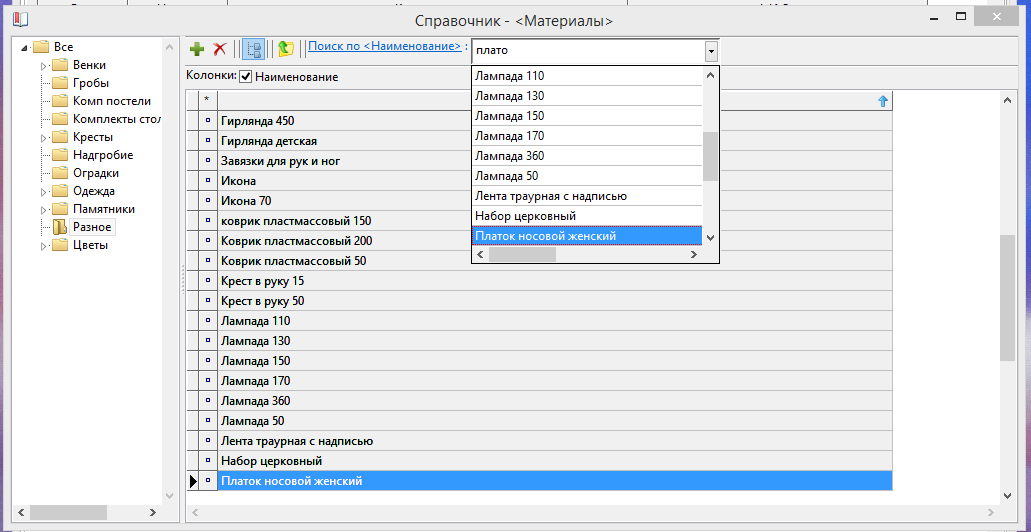This screenshot has height=532, width=1031.
Task: Select the Завязки для рук и ног row
Action: 554,160
